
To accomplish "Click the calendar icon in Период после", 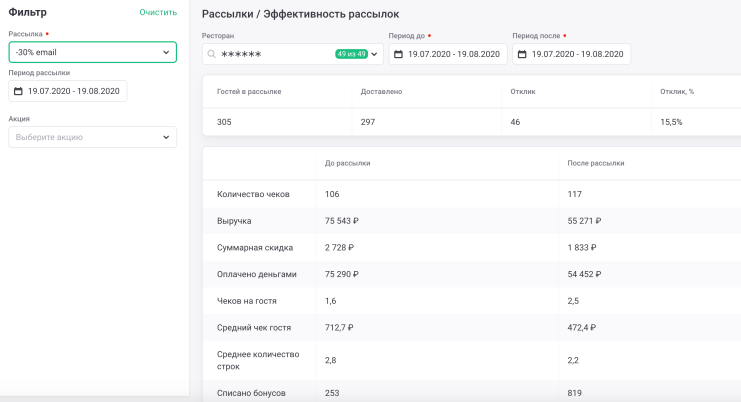I will 522,54.
